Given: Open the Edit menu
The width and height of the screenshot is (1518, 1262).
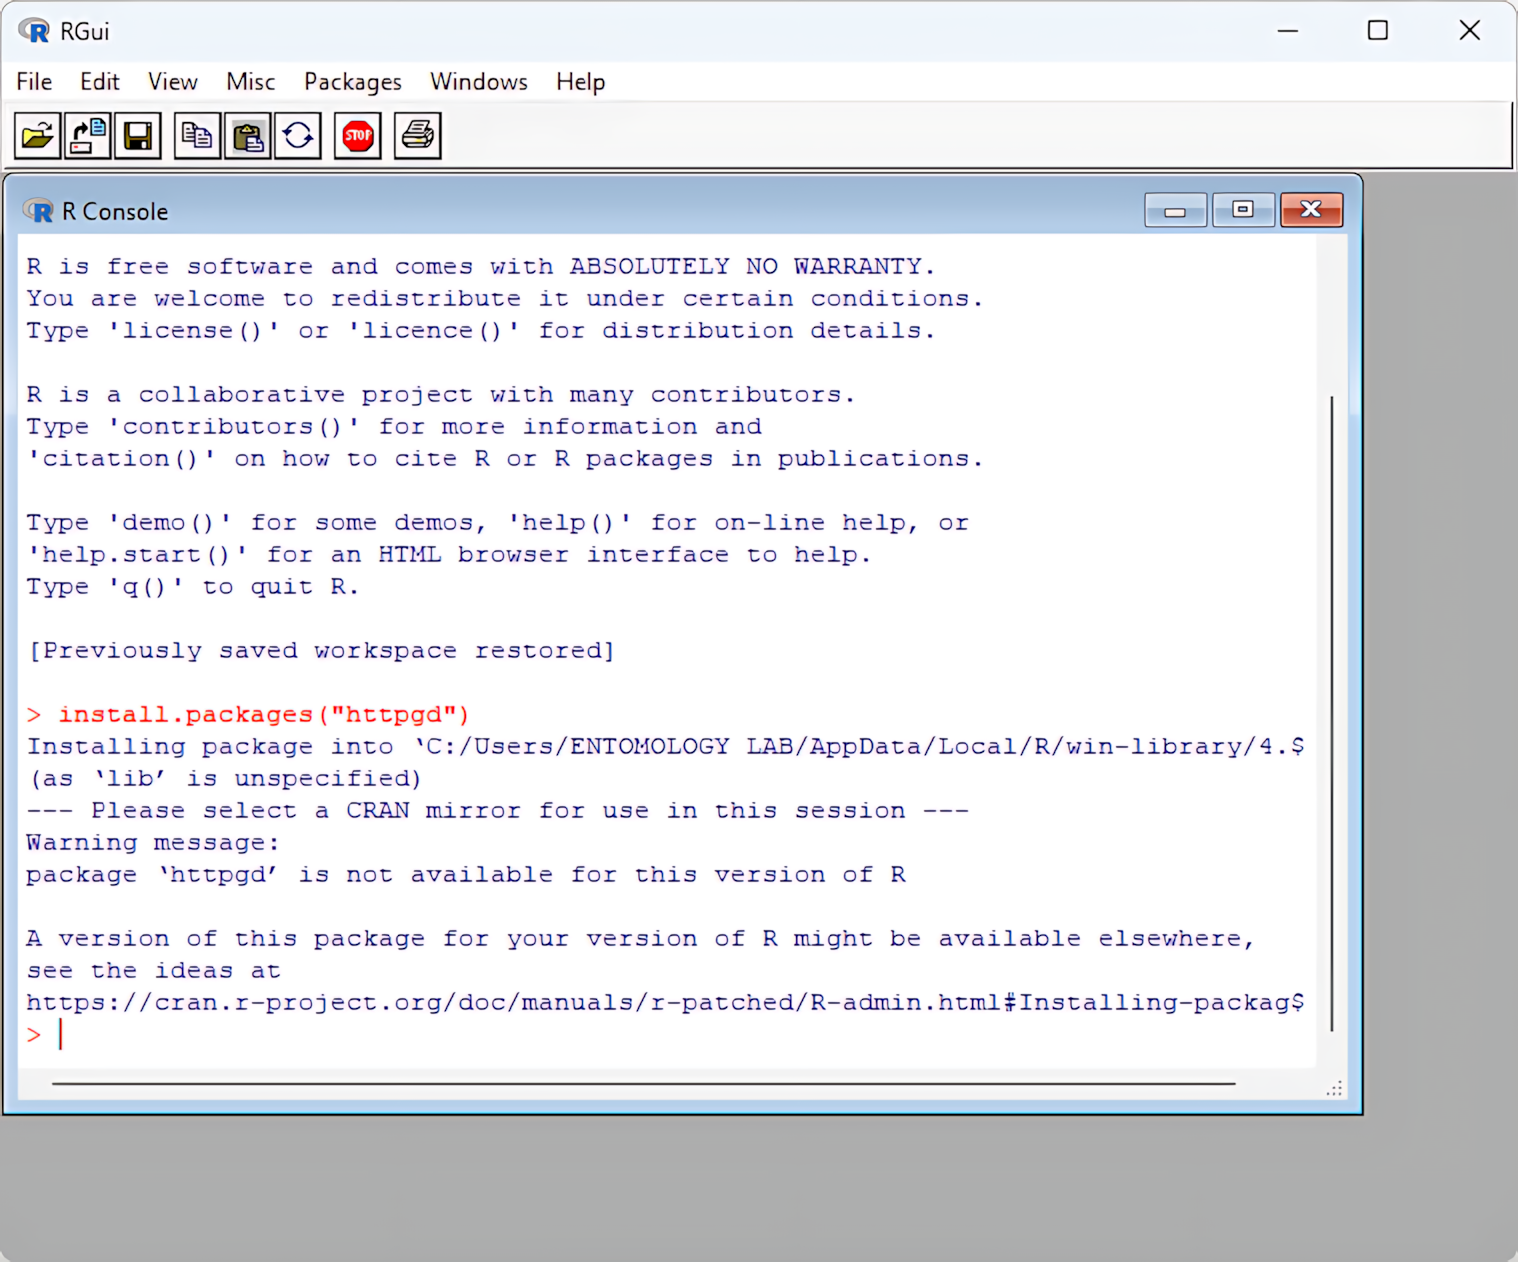Looking at the screenshot, I should (x=99, y=82).
